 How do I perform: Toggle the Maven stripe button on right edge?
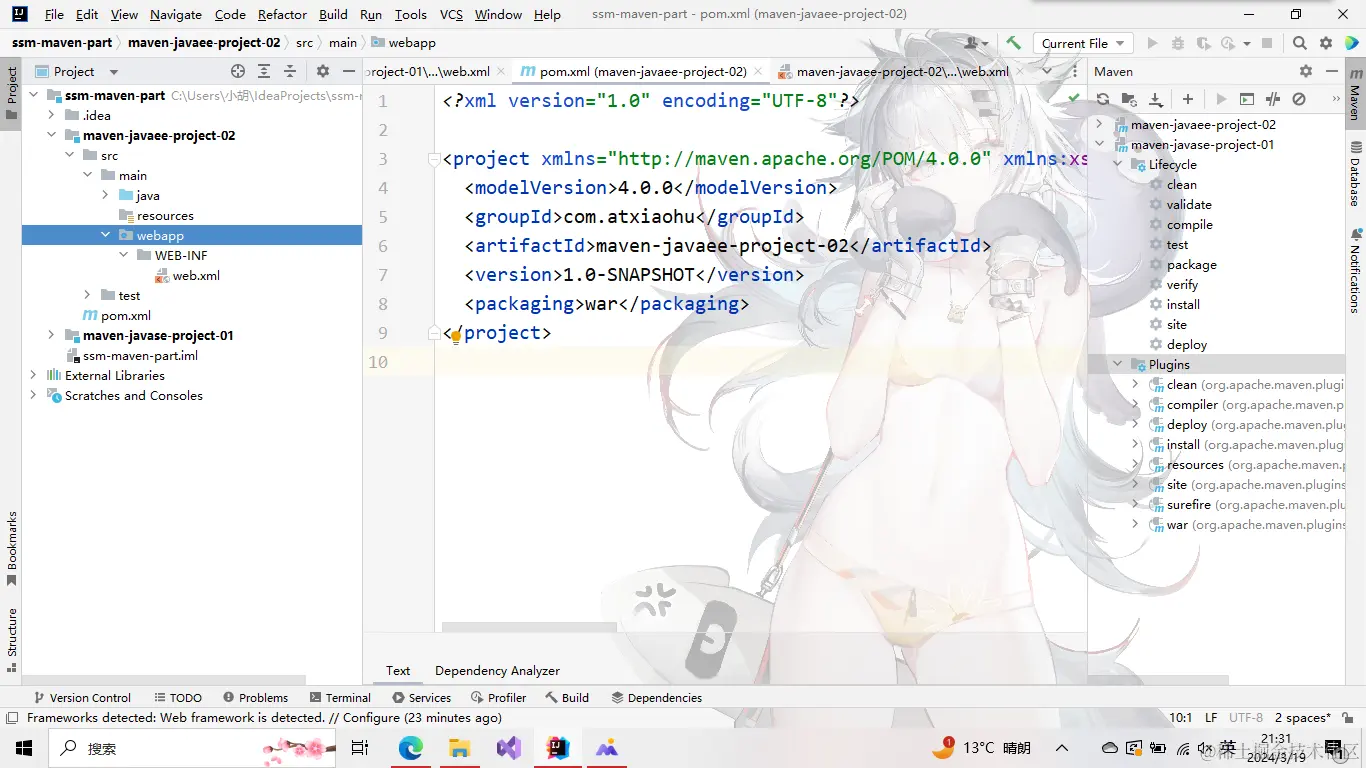coord(1355,95)
